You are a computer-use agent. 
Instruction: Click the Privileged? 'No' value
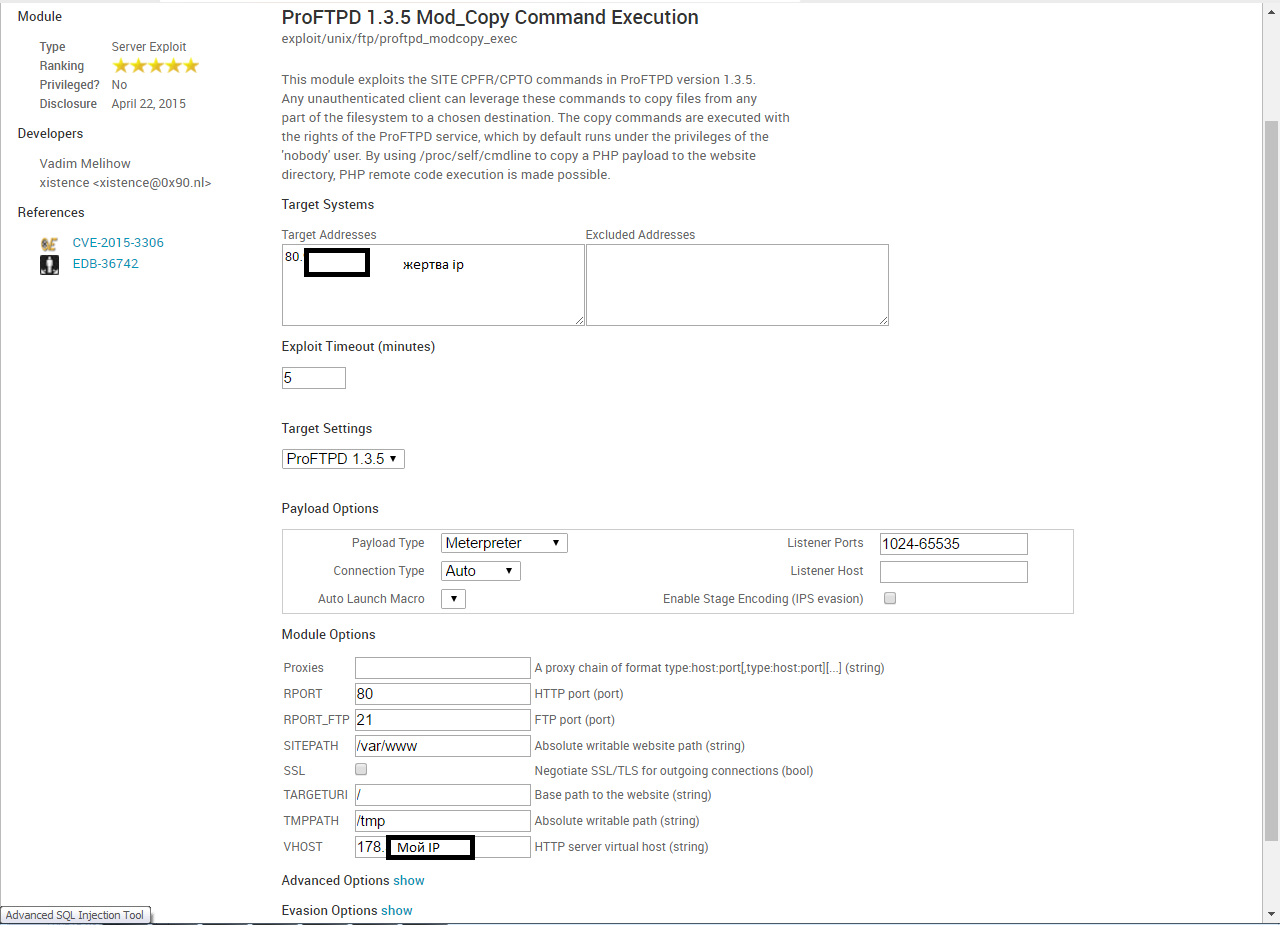point(120,85)
